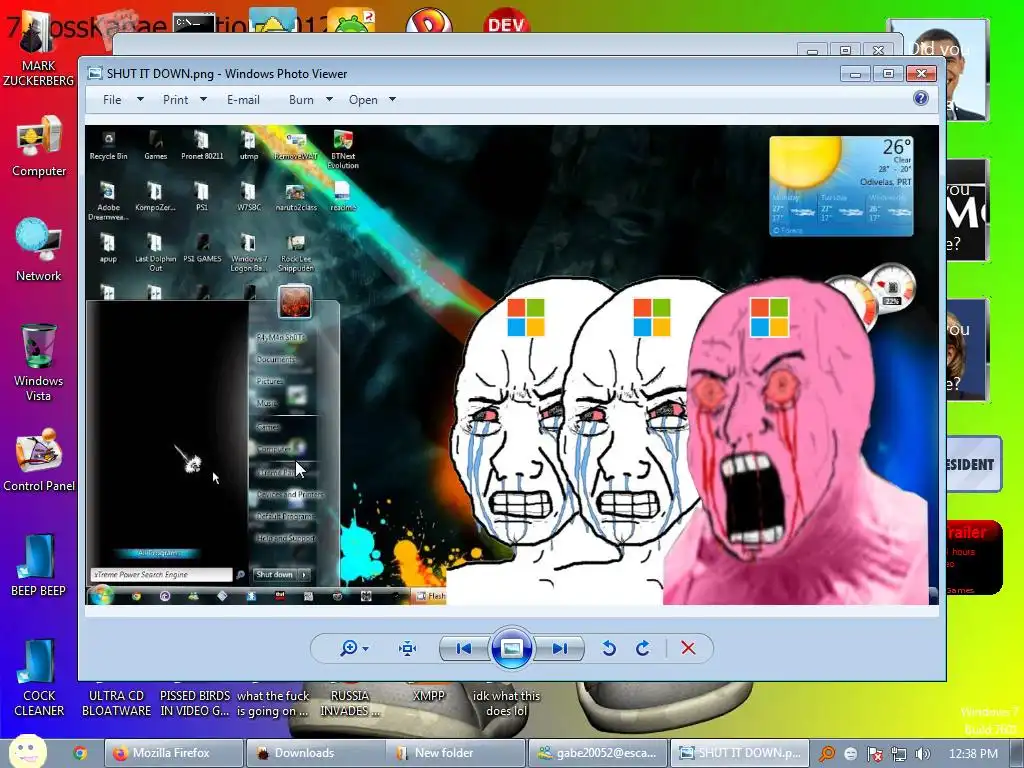Select the red DEV desktop icon
This screenshot has height=768, width=1024.
pyautogui.click(x=506, y=21)
